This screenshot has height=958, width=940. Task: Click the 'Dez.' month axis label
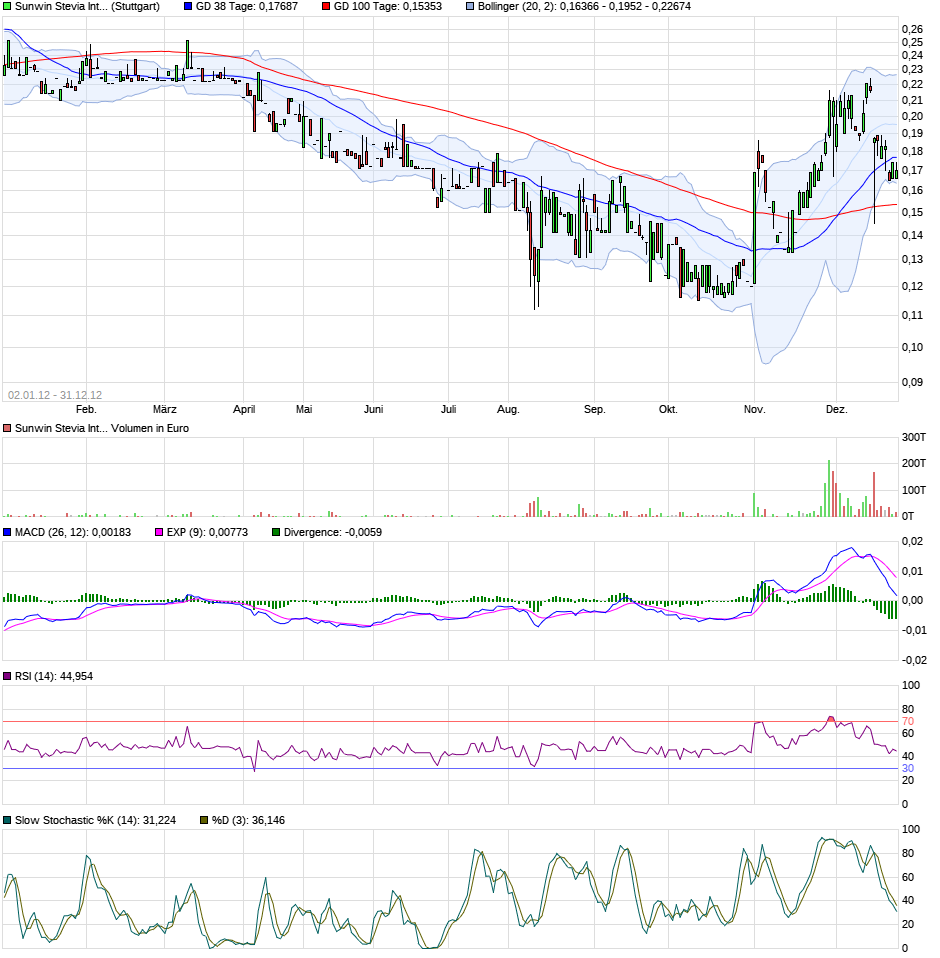pyautogui.click(x=837, y=409)
